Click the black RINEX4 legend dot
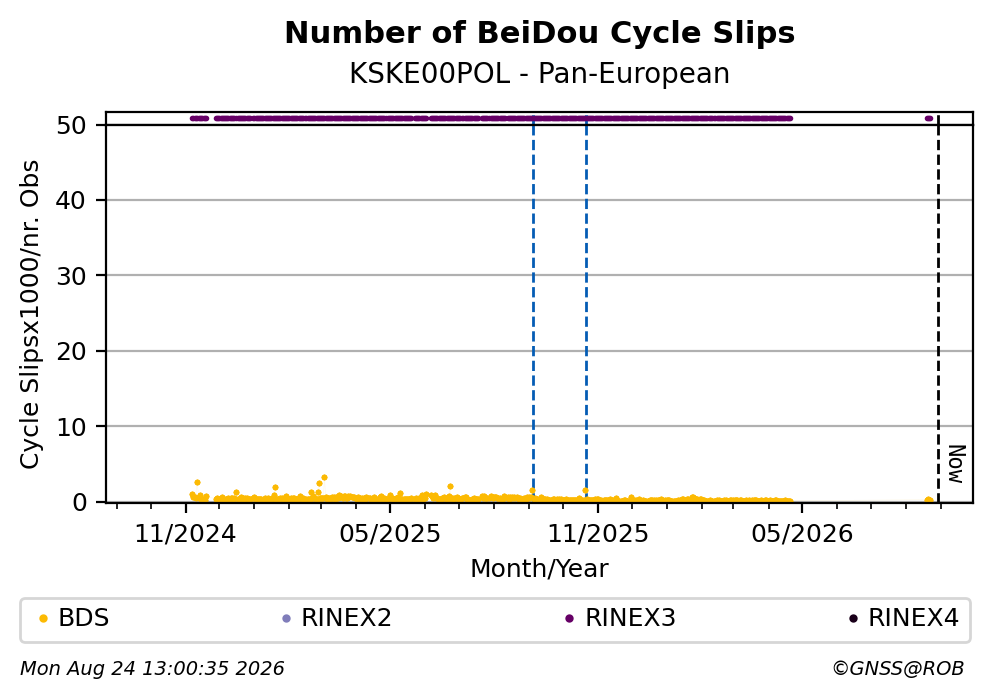 click(x=853, y=619)
